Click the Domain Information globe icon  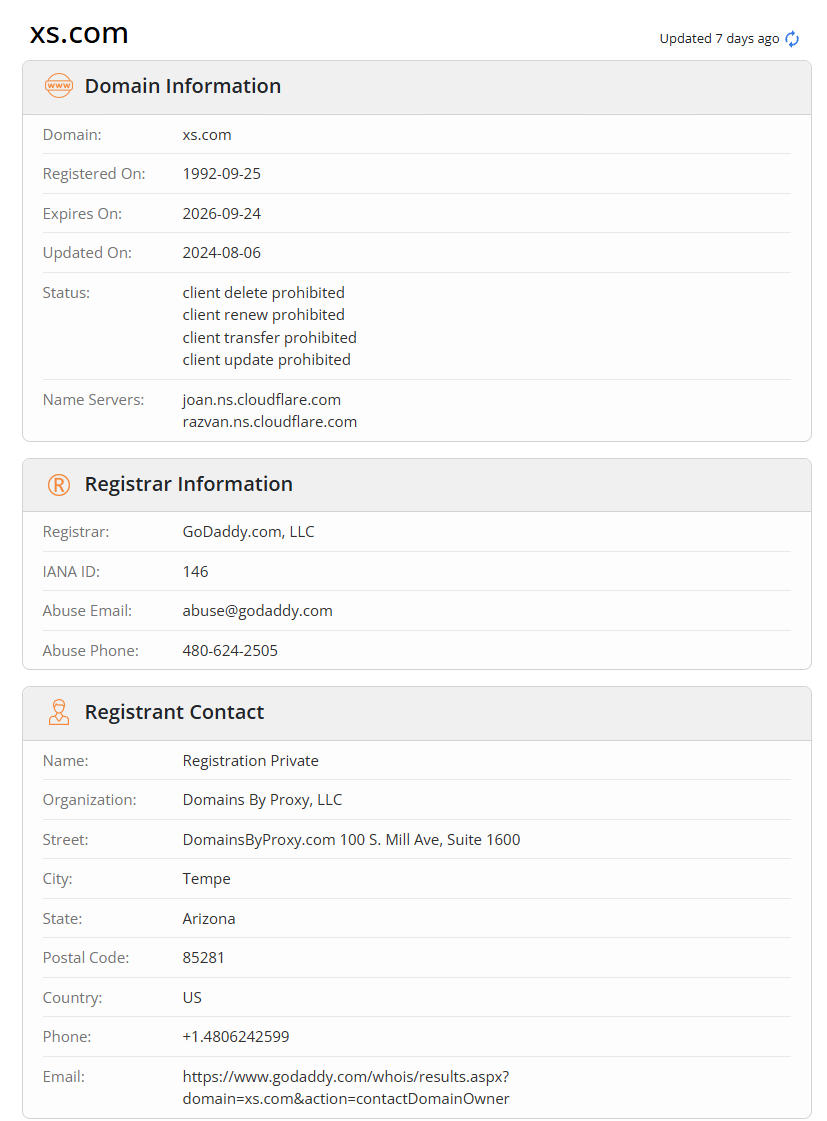(x=59, y=86)
